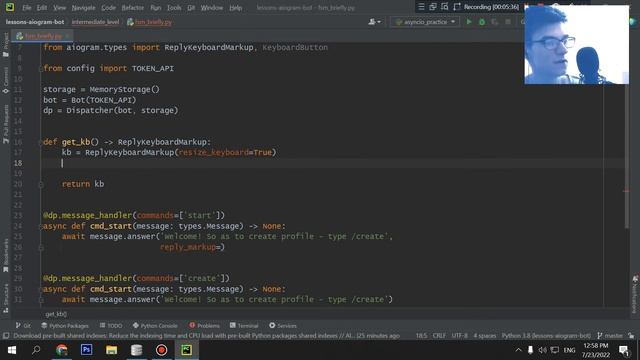The width and height of the screenshot is (640, 360).
Task: Open the Commit tool window sidebar
Action: pyautogui.click(x=6, y=80)
